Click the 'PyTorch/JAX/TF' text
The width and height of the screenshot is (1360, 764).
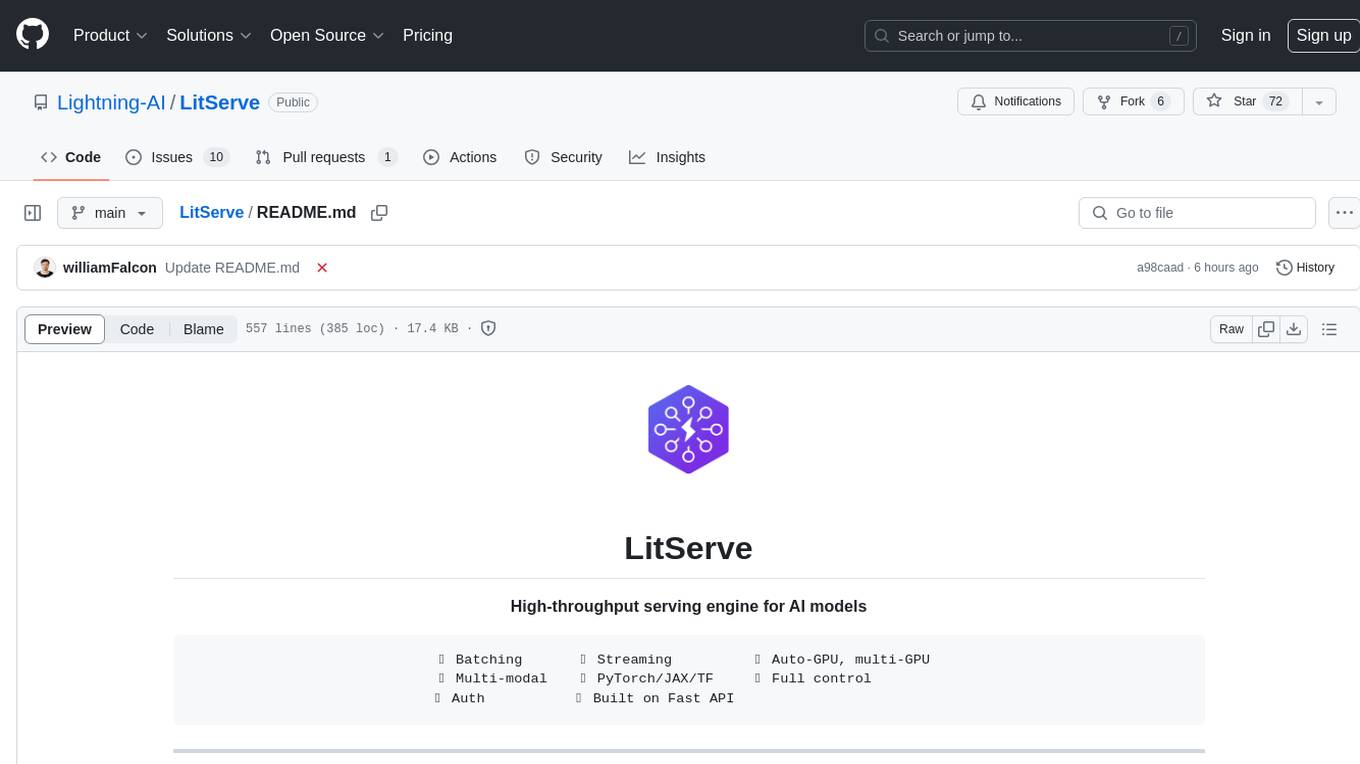click(x=655, y=678)
